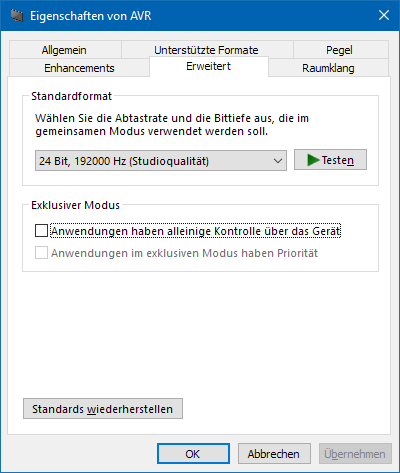Image resolution: width=400 pixels, height=473 pixels.
Task: Click the 'Wählen Sie die Abtastrate' description text
Action: click(172, 125)
